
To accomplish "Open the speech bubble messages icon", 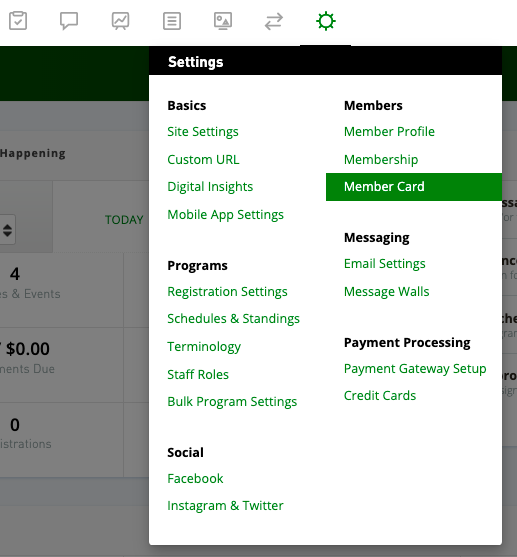I will [x=69, y=21].
